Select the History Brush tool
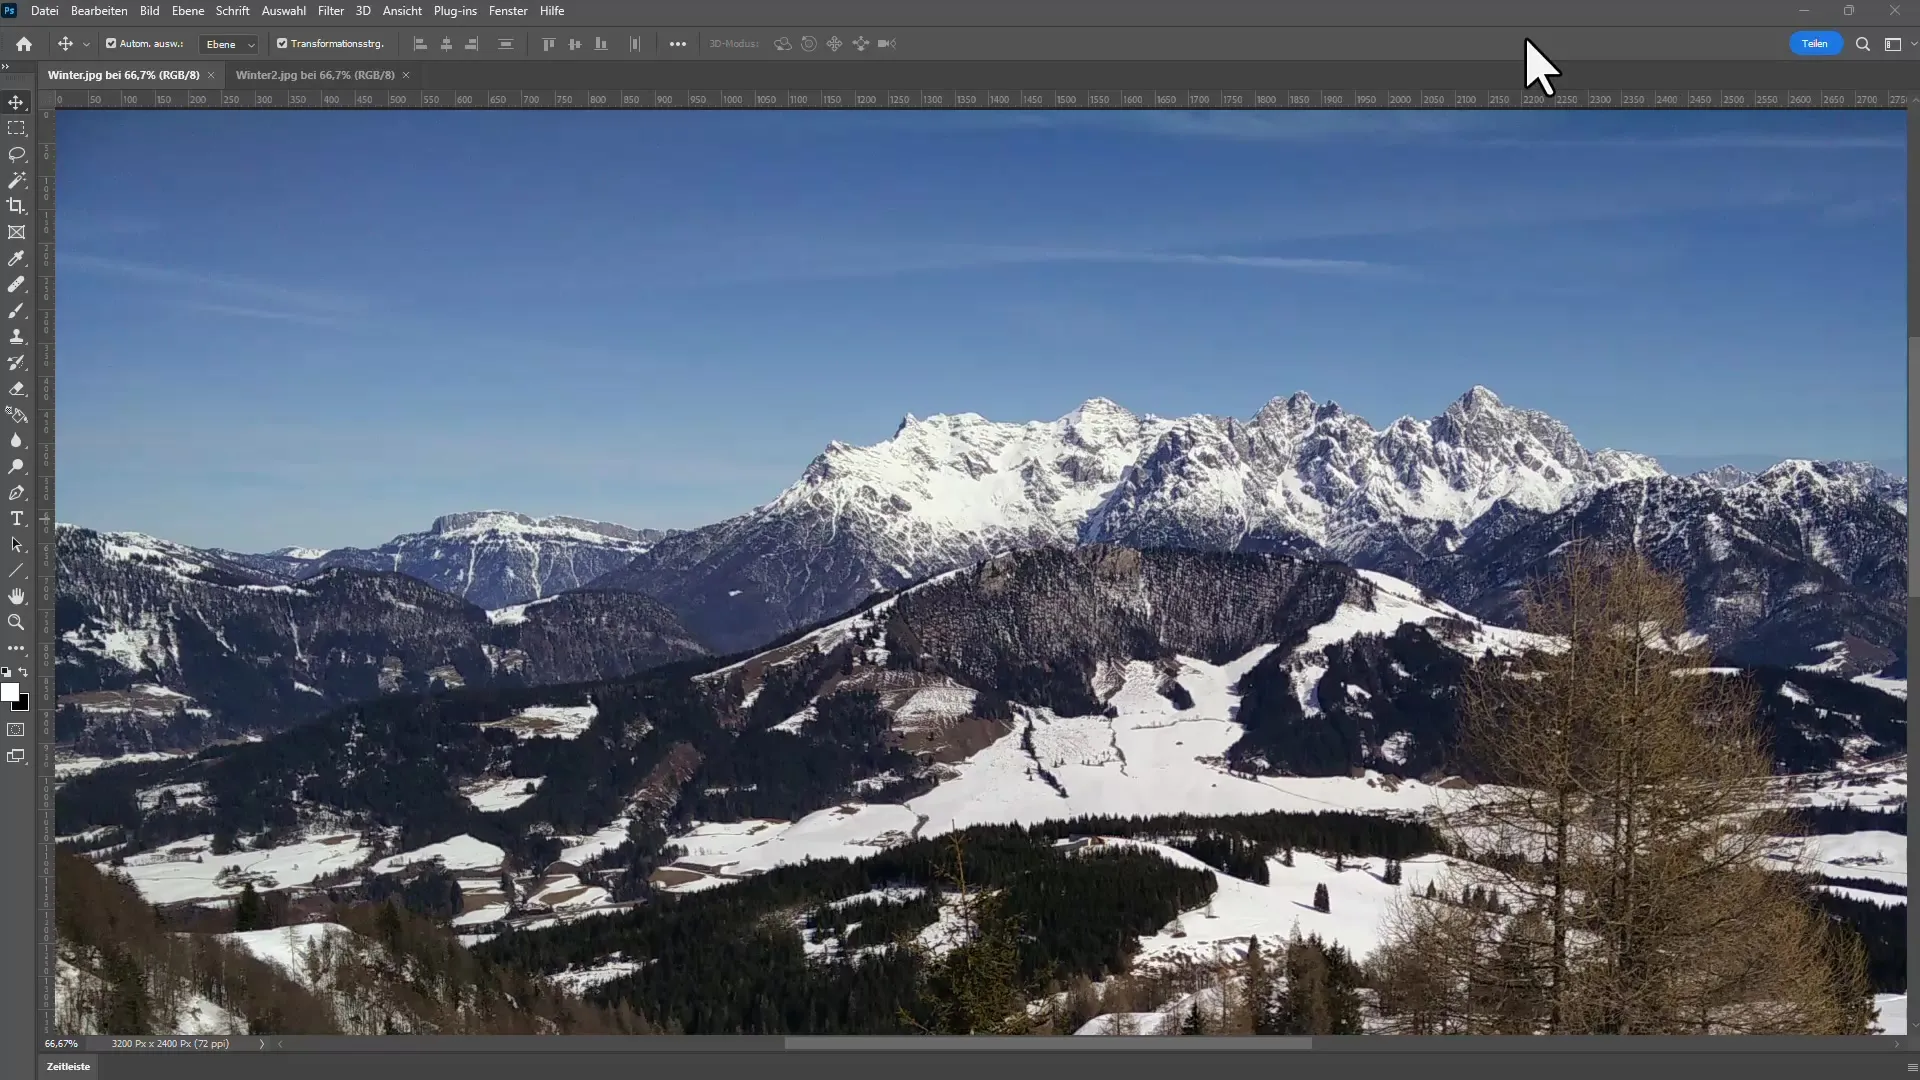This screenshot has height=1080, width=1920. click(x=16, y=362)
